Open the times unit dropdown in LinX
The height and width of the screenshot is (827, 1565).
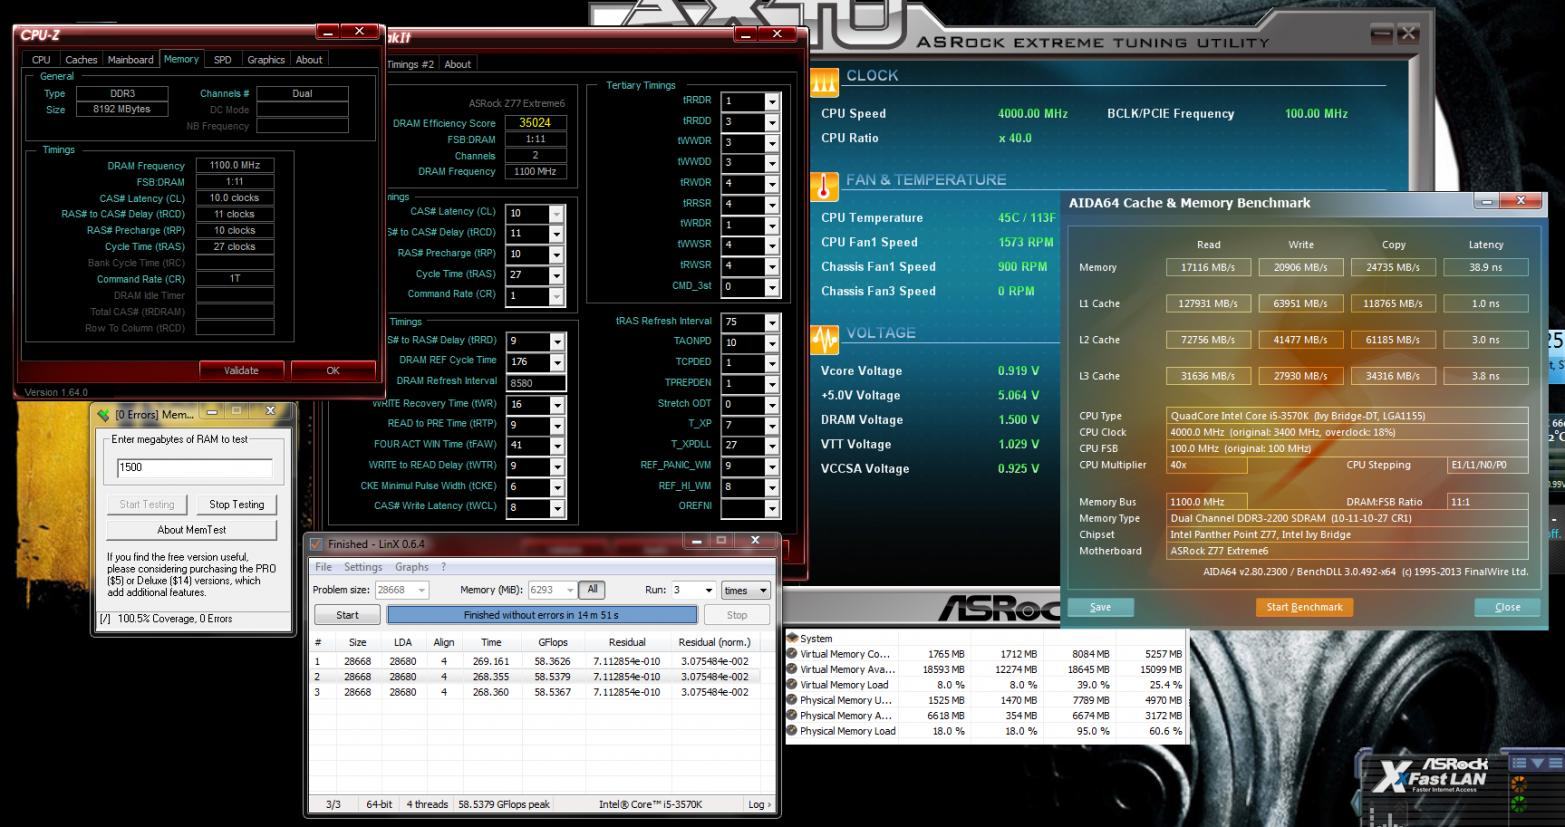(746, 590)
